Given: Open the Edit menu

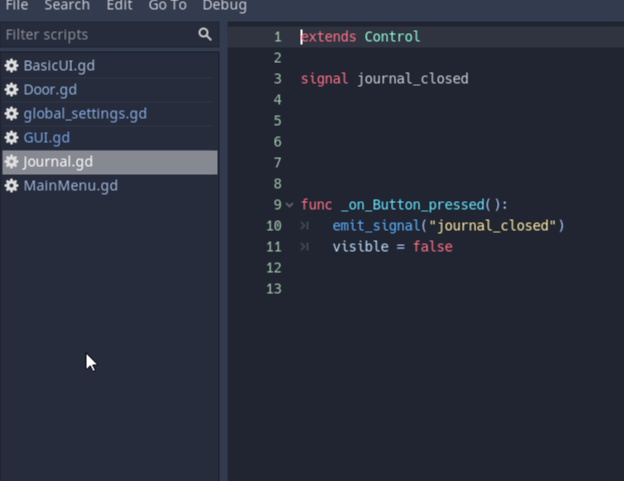Looking at the screenshot, I should 119,6.
